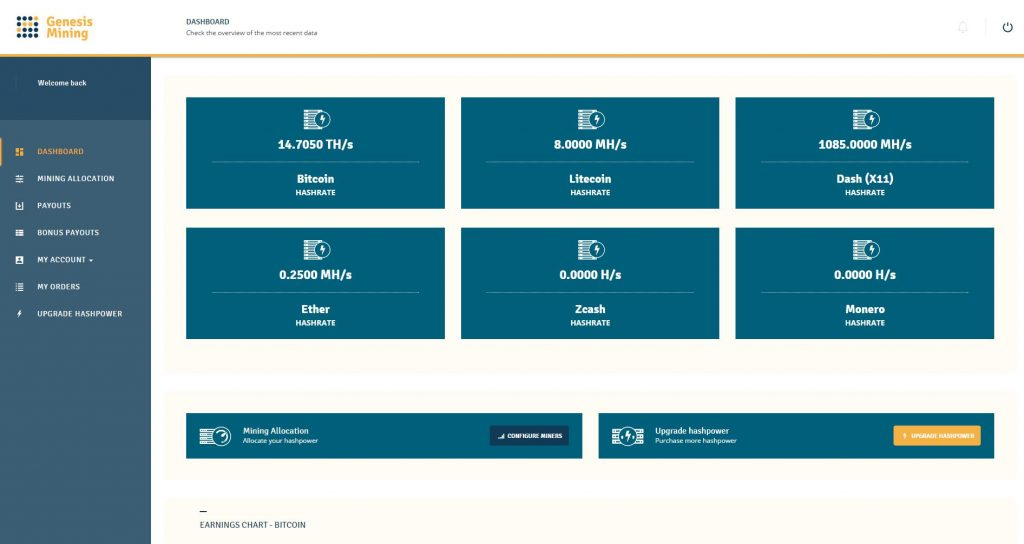Open Mining Allocation in the sidebar

tap(76, 178)
